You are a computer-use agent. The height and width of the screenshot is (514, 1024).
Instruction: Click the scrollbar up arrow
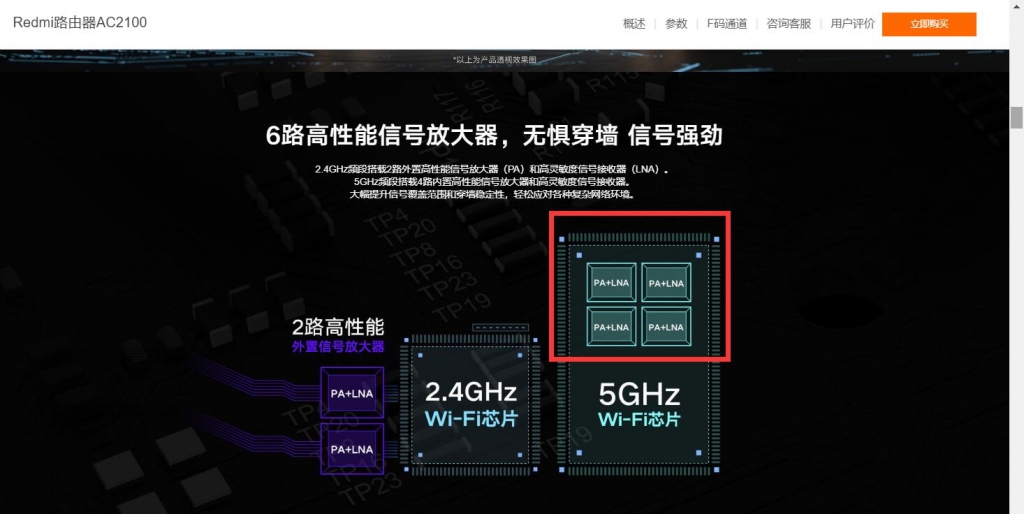[1016, 7]
